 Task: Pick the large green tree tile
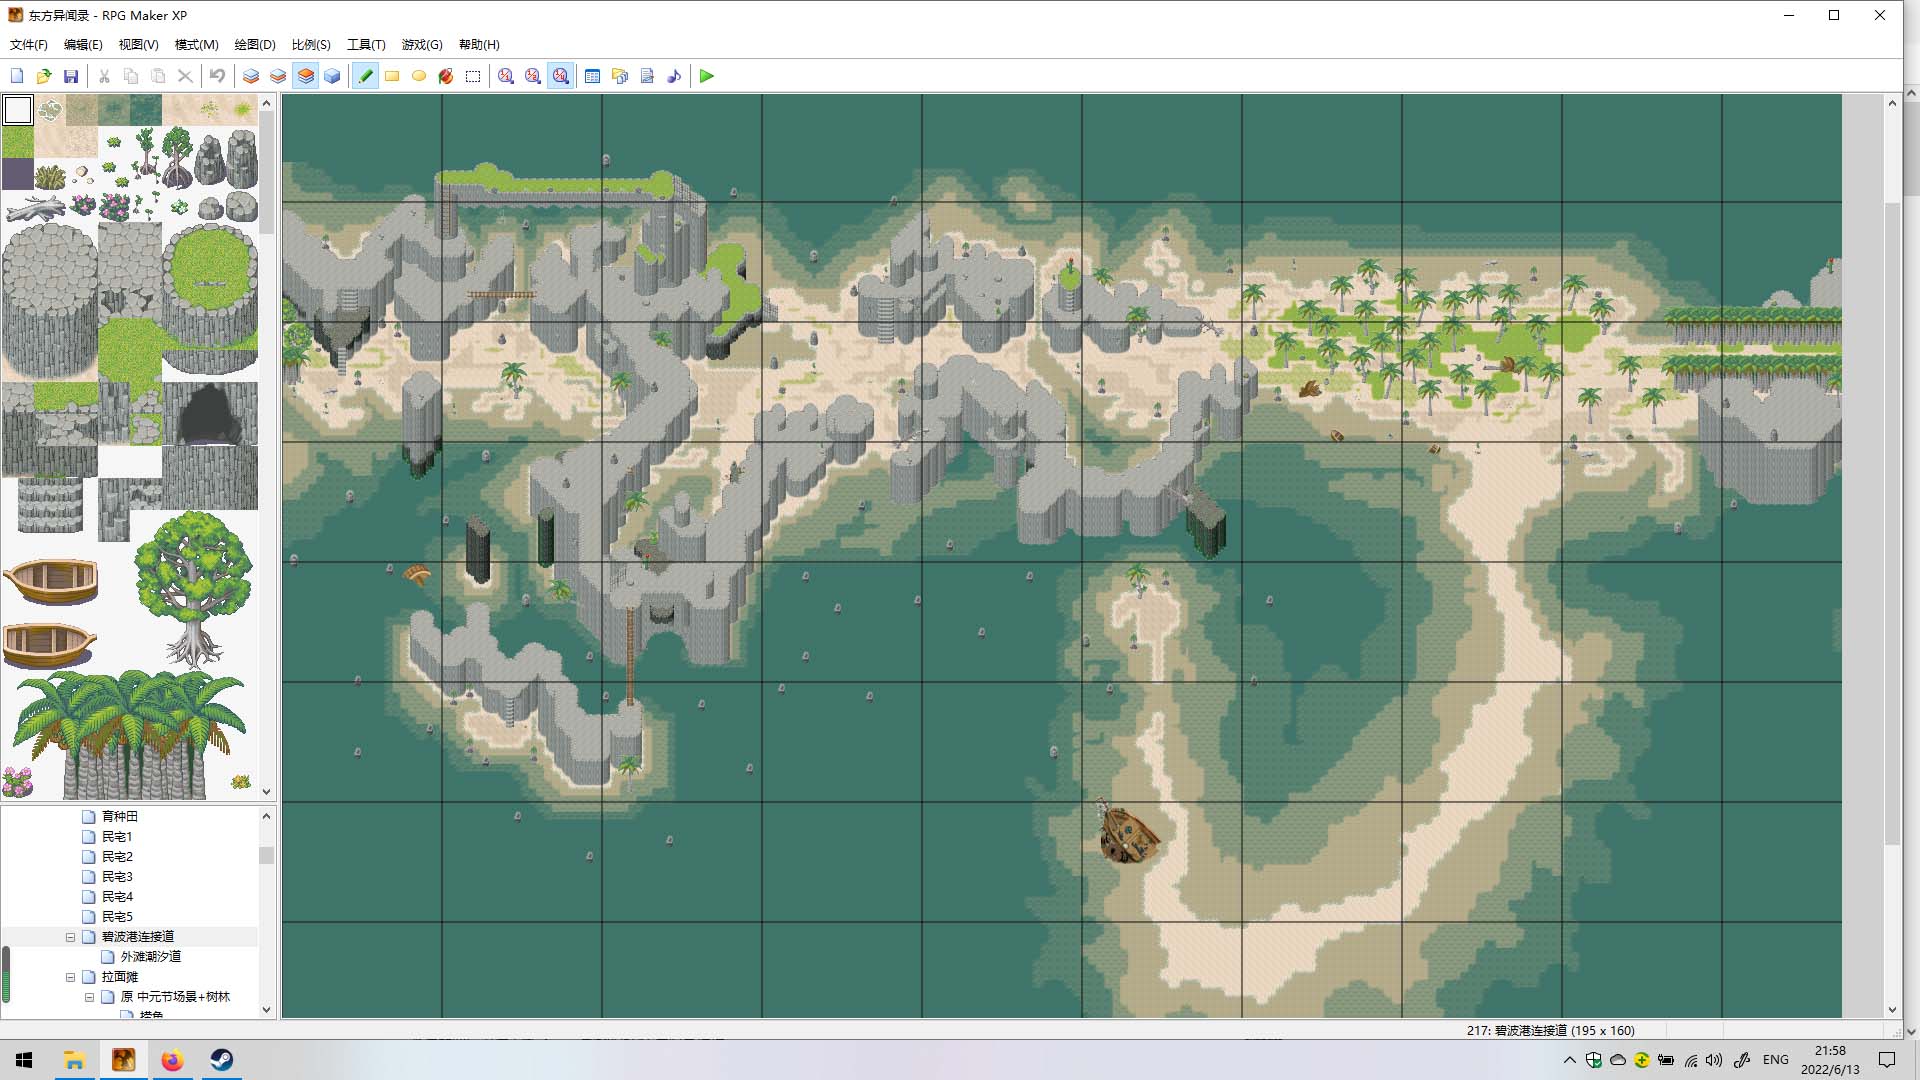click(x=193, y=590)
